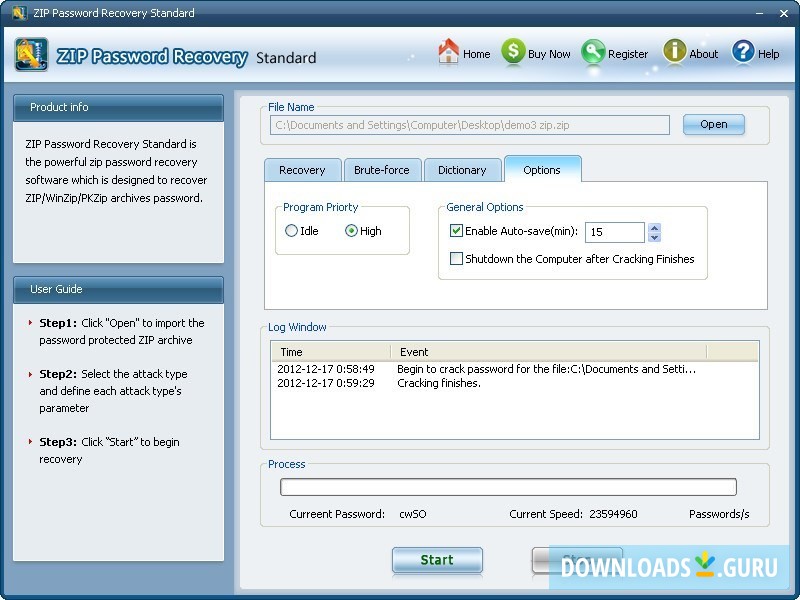Decrease auto-save minutes with the down stepper
800x600 pixels.
654,237
